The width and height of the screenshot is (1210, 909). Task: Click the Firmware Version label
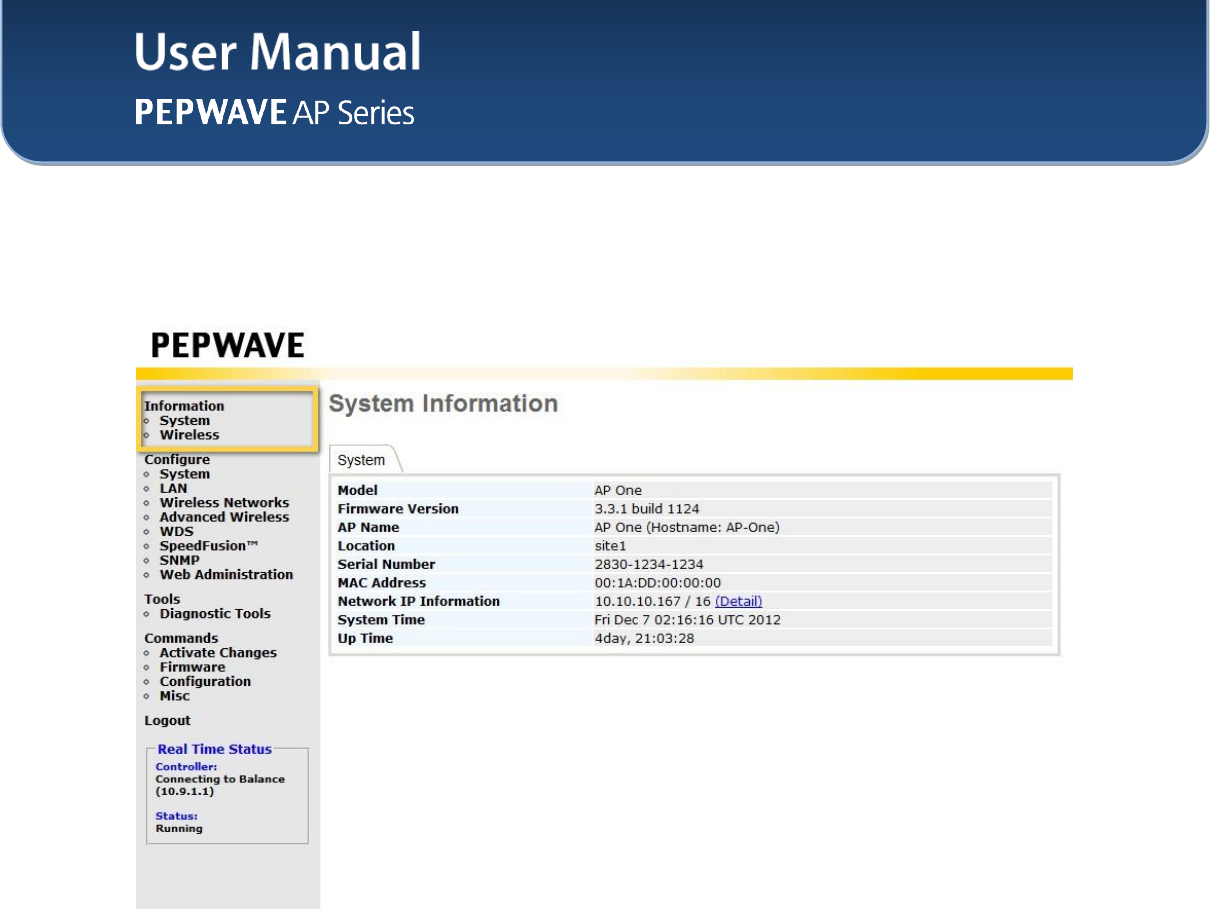tap(398, 509)
